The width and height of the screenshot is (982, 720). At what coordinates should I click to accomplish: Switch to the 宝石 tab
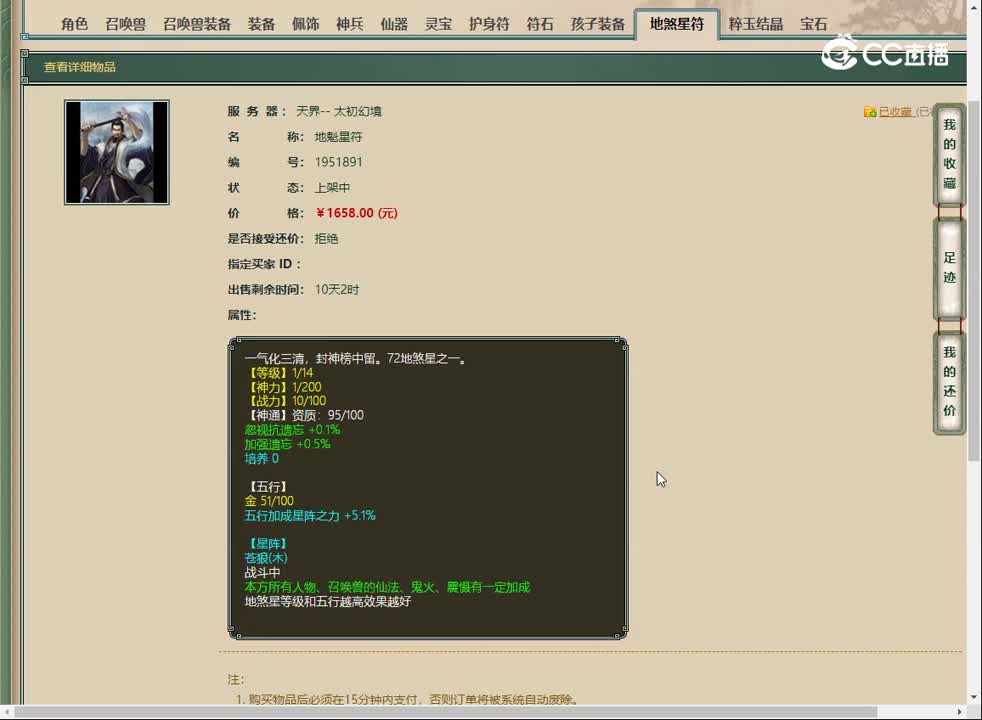point(814,24)
